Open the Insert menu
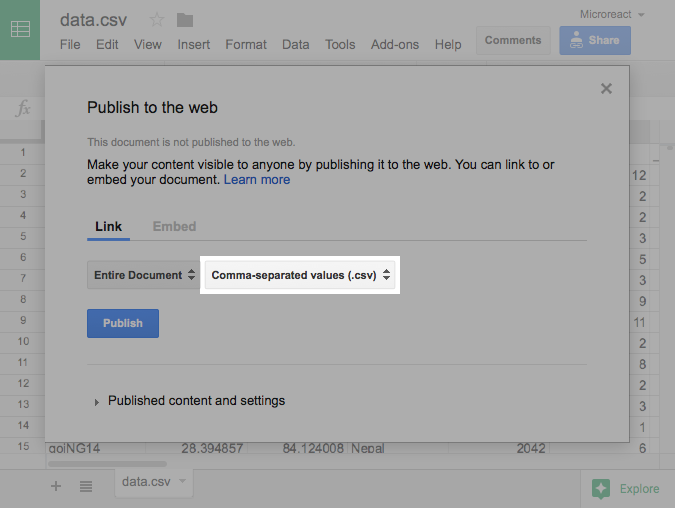 coord(194,44)
